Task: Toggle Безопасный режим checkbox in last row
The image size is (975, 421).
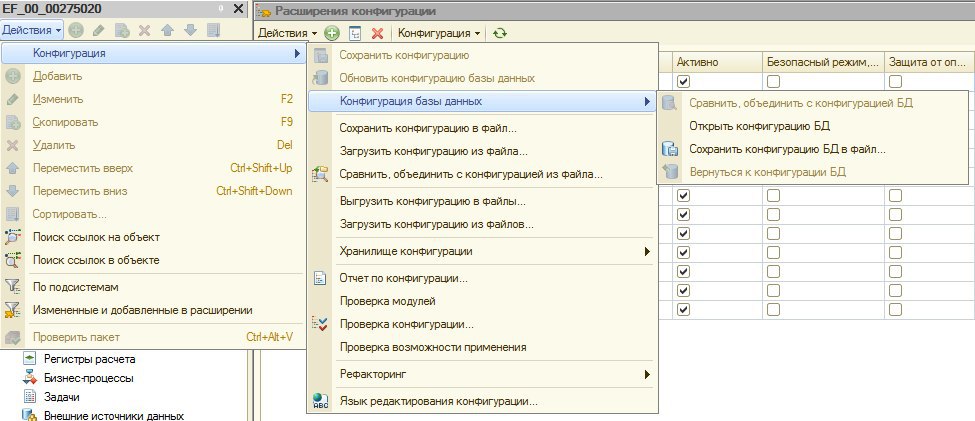Action: pos(773,309)
